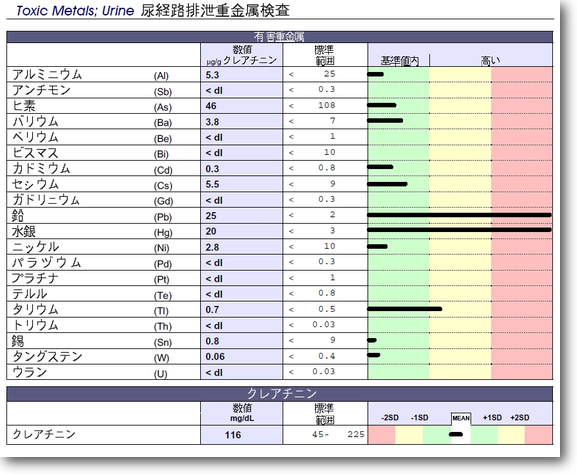Click the 有害重金属 section header

(x=279, y=37)
